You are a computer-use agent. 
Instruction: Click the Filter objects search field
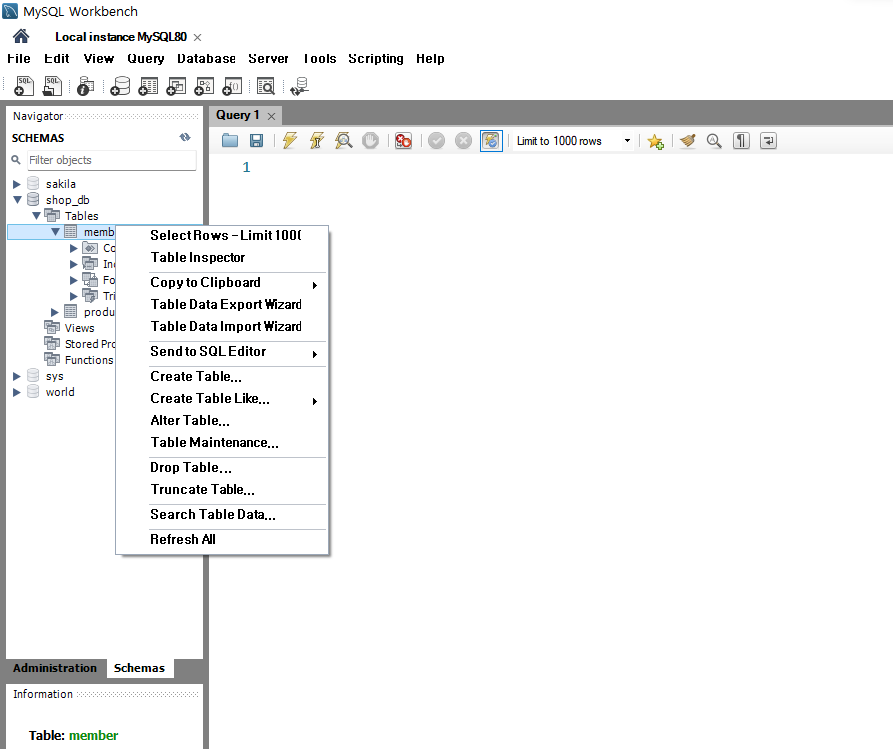pos(112,160)
